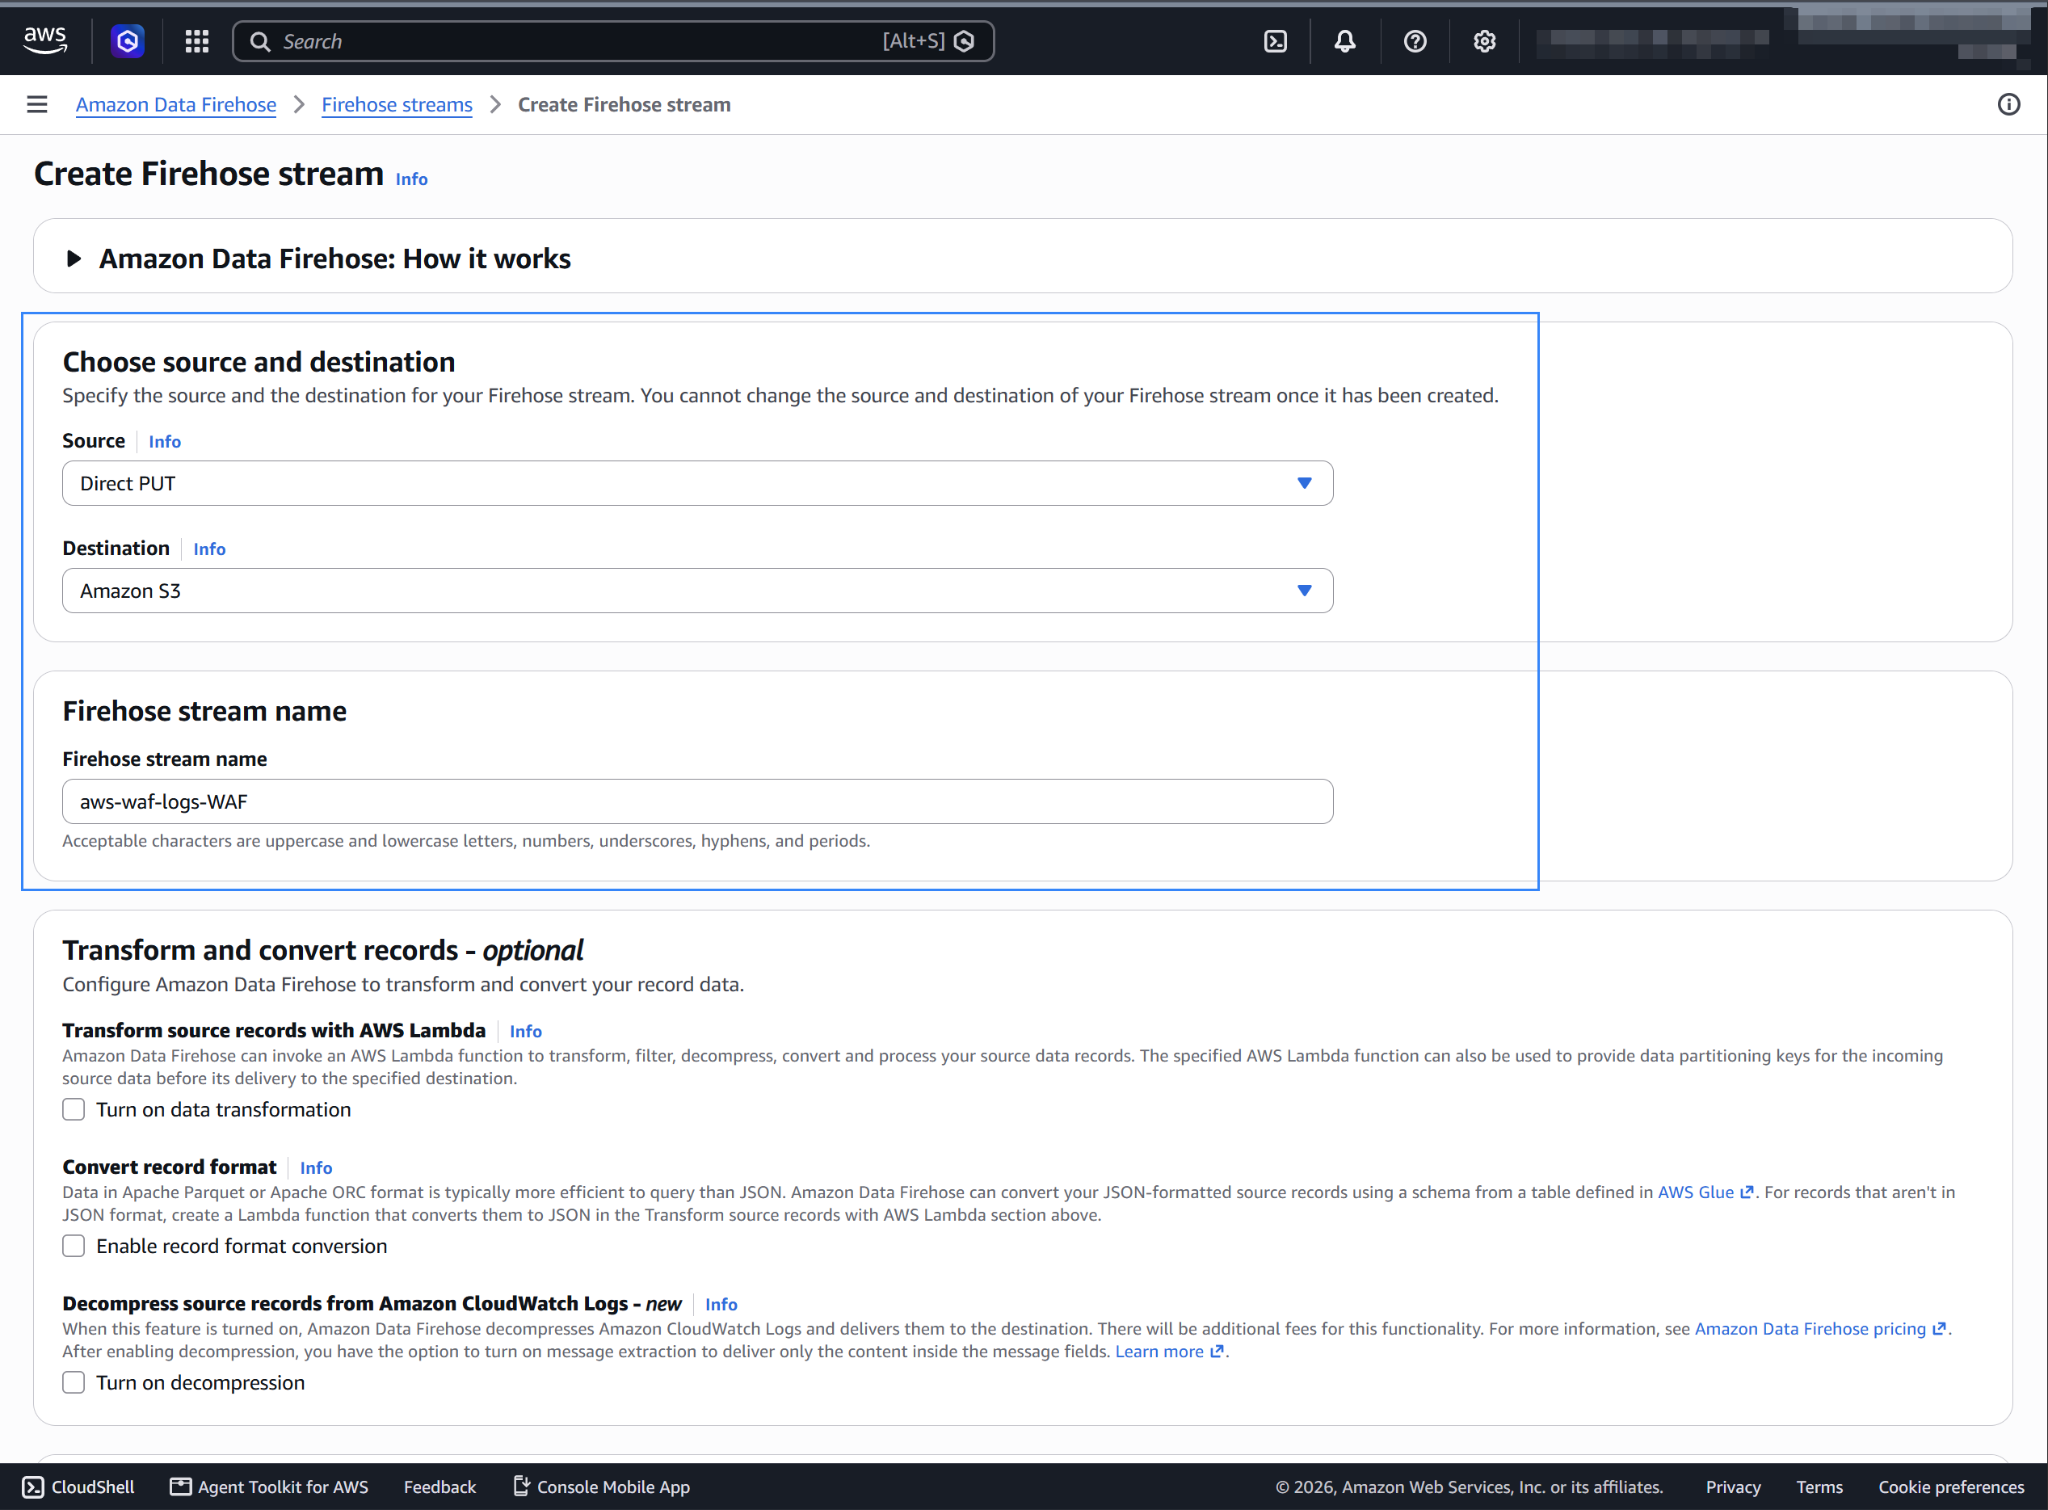Open the Learn more external link icon
2048x1510 pixels.
pyautogui.click(x=1217, y=1351)
